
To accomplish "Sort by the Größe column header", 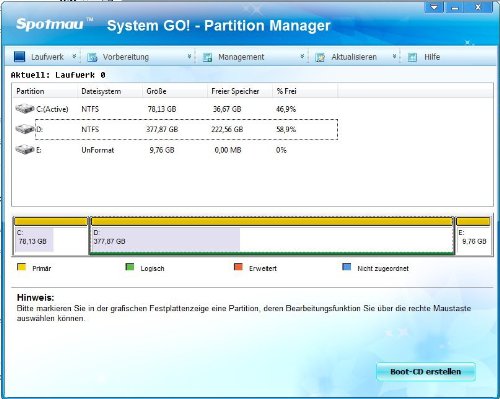I will pyautogui.click(x=175, y=91).
